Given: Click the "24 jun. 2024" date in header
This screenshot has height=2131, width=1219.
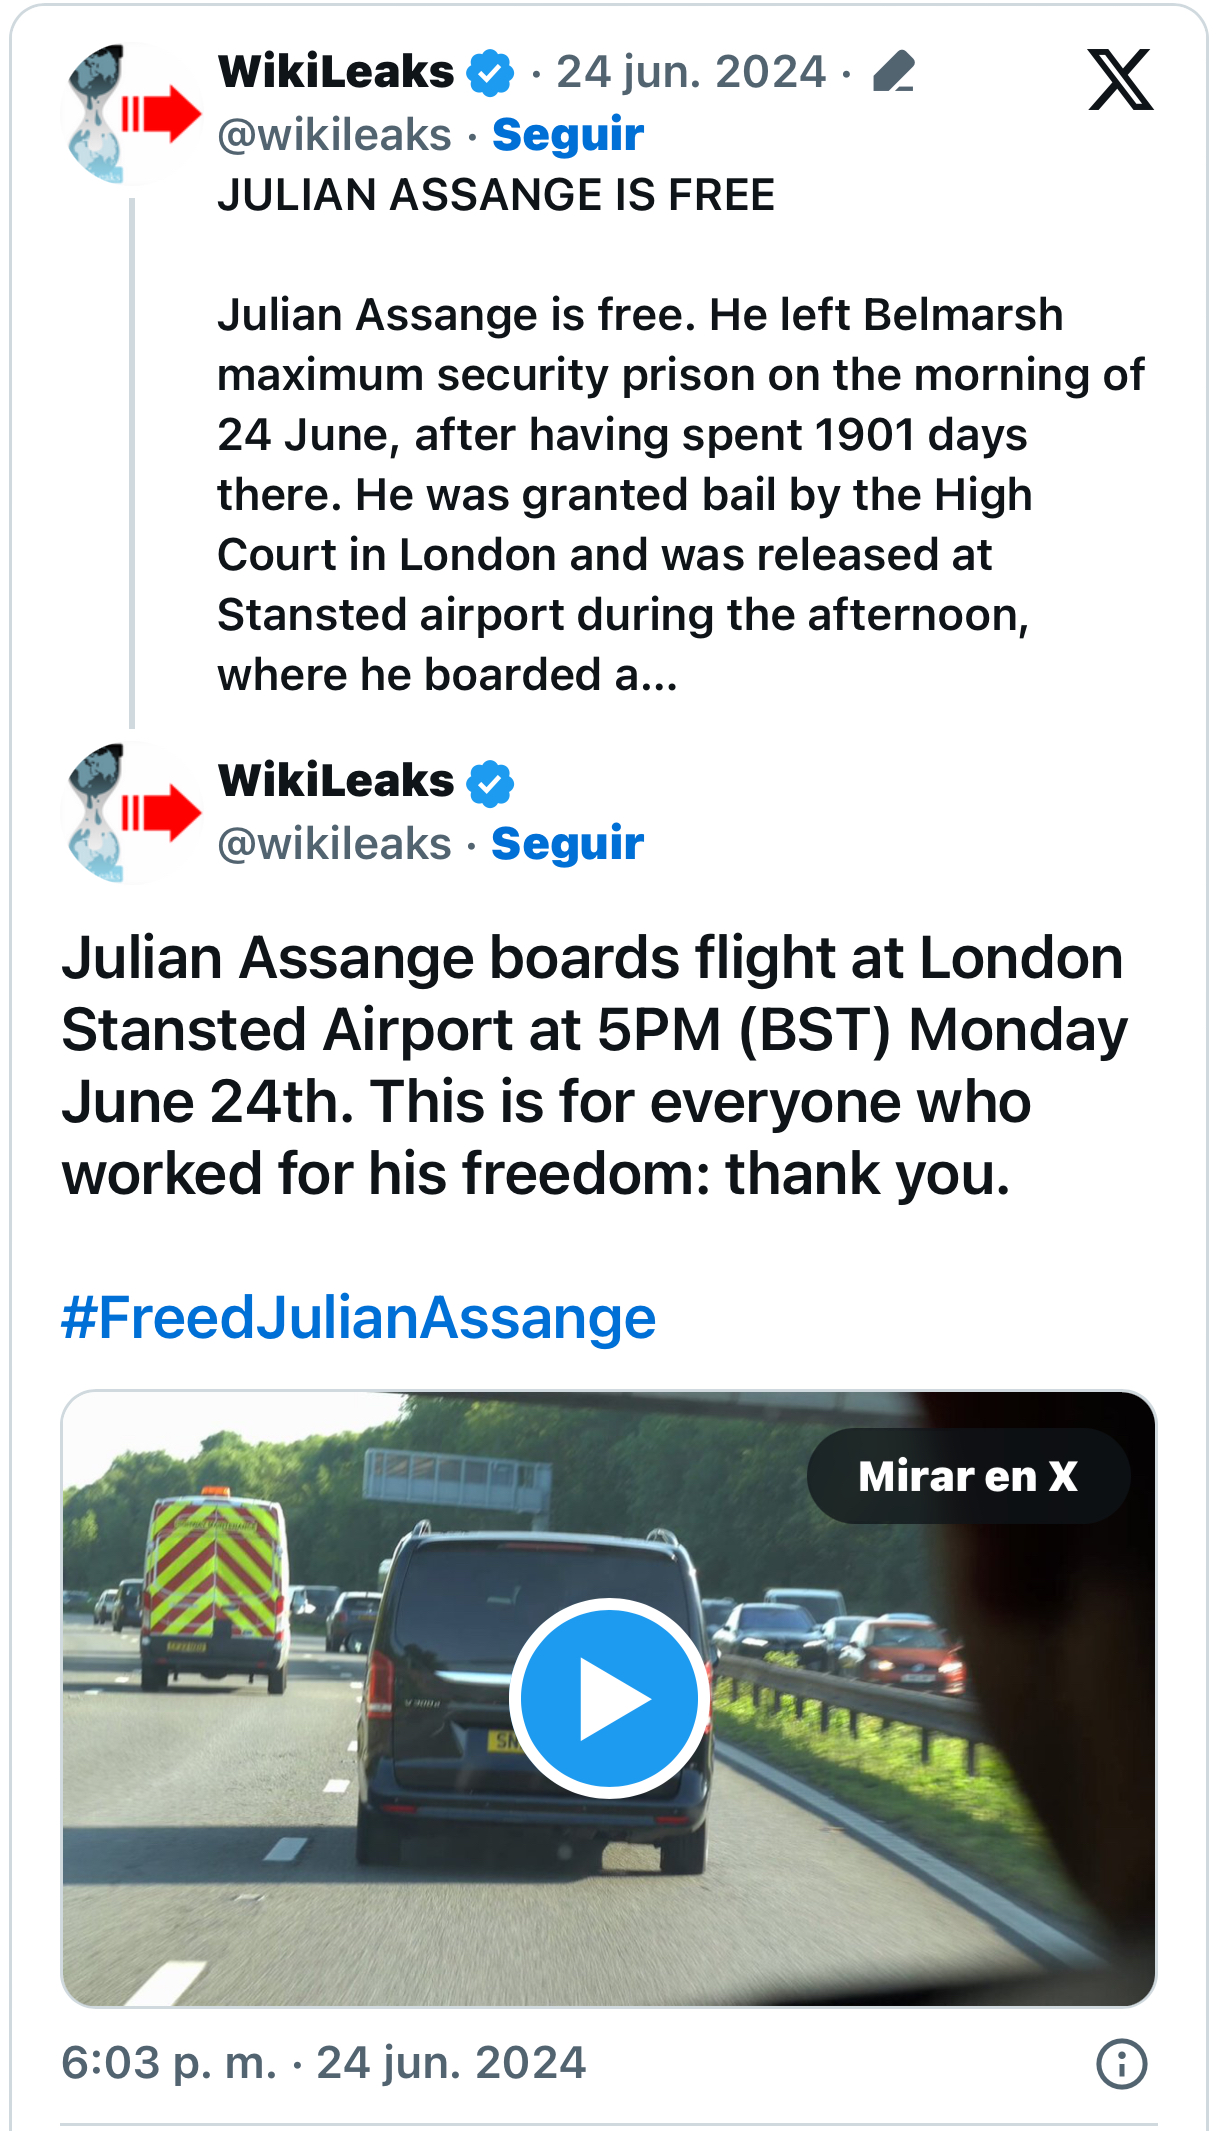Looking at the screenshot, I should [x=691, y=72].
